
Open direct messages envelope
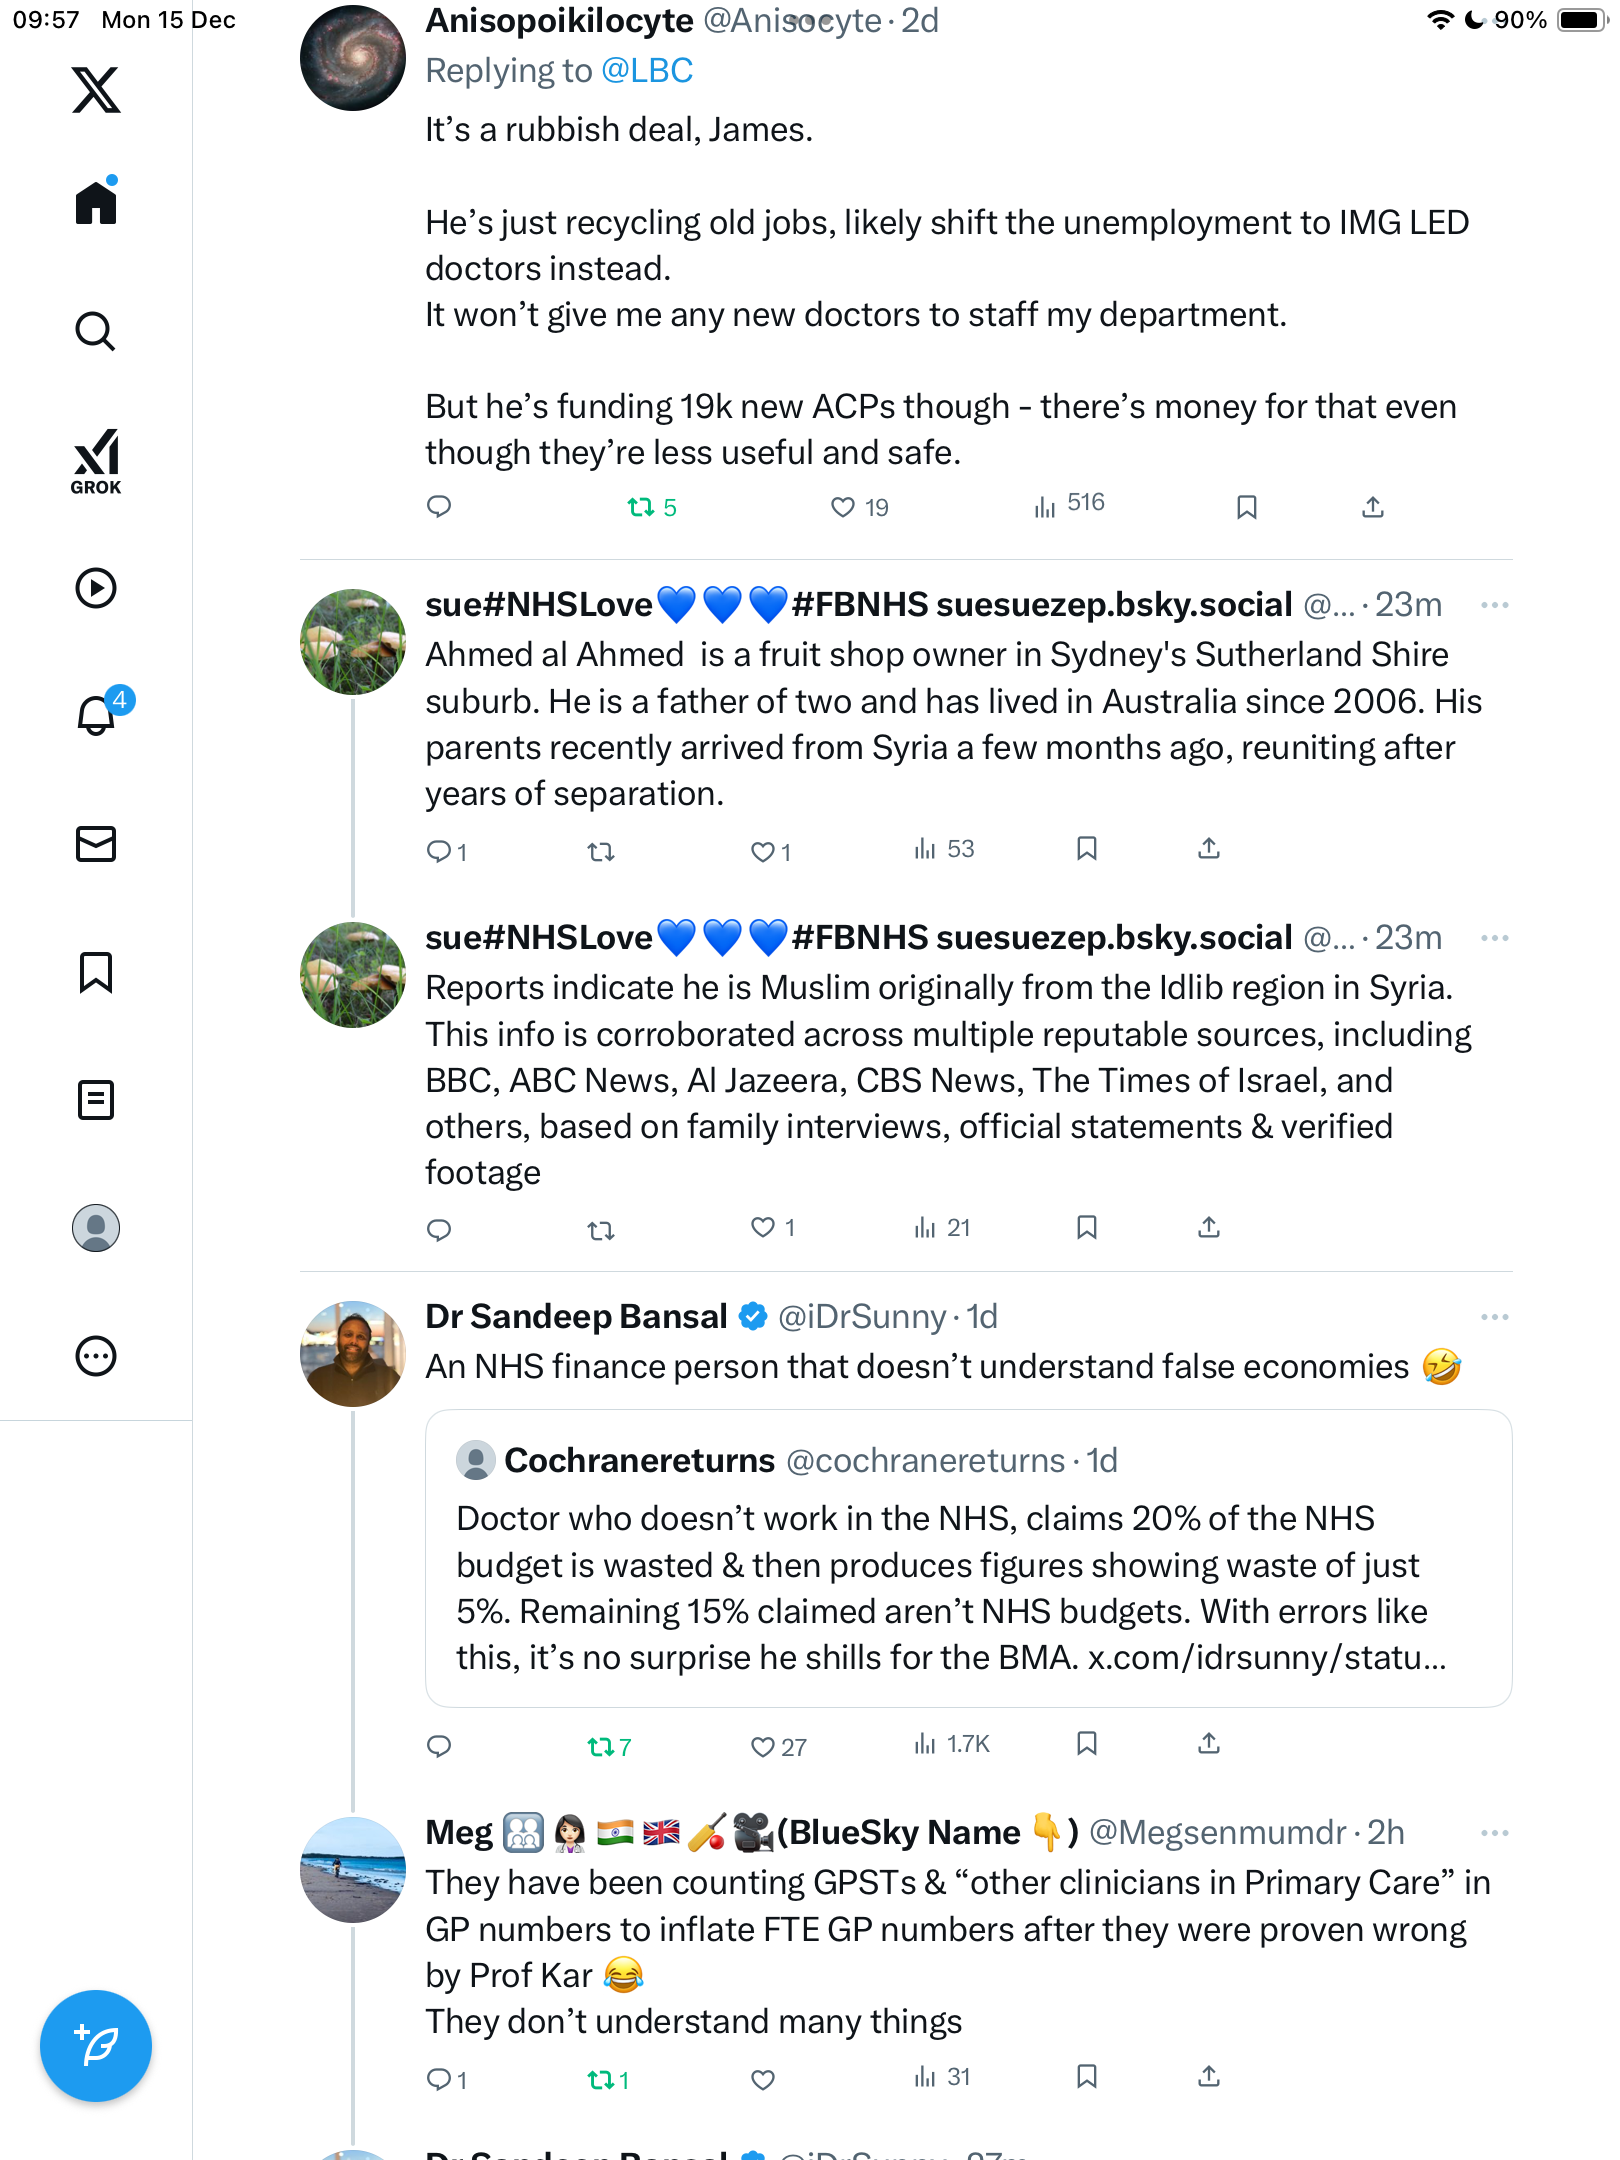tap(96, 844)
